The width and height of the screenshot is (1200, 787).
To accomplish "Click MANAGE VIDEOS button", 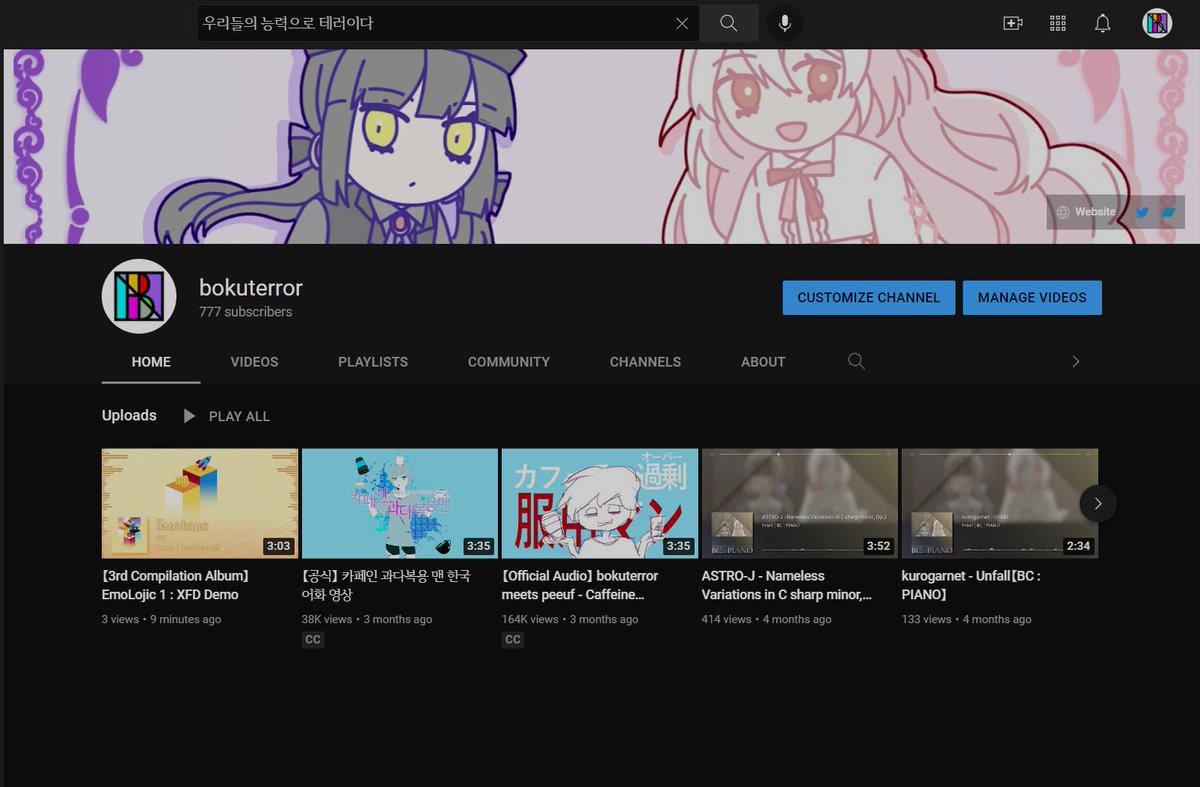I will tap(1032, 297).
